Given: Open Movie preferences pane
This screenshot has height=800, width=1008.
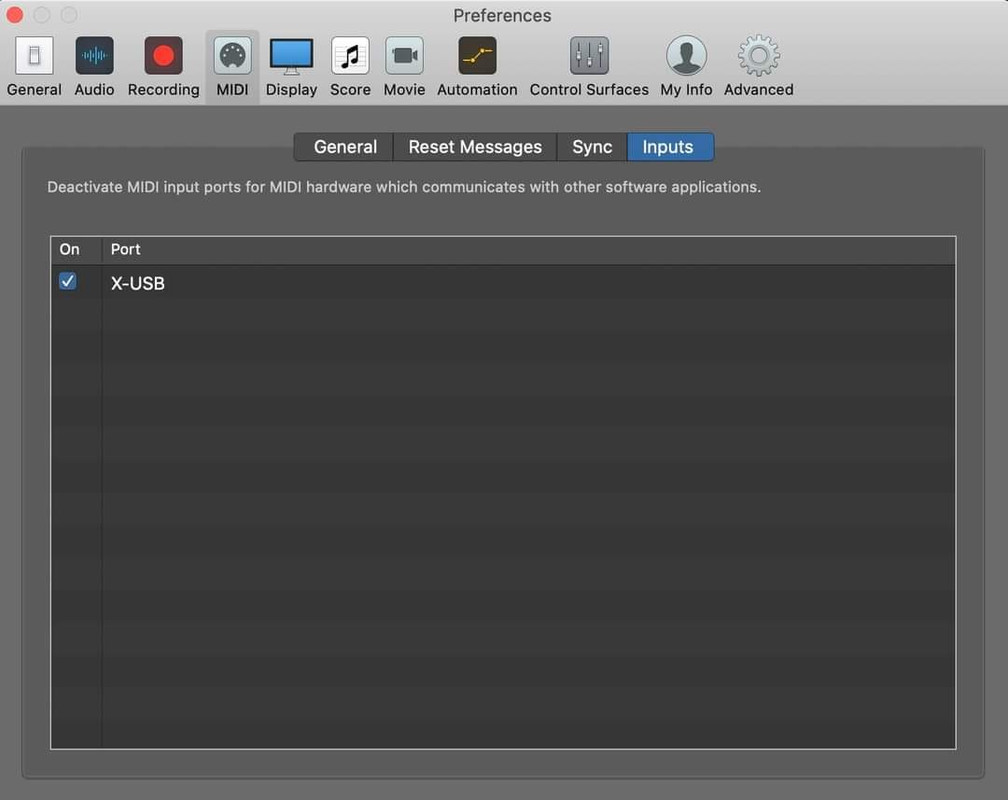Looking at the screenshot, I should tap(404, 67).
